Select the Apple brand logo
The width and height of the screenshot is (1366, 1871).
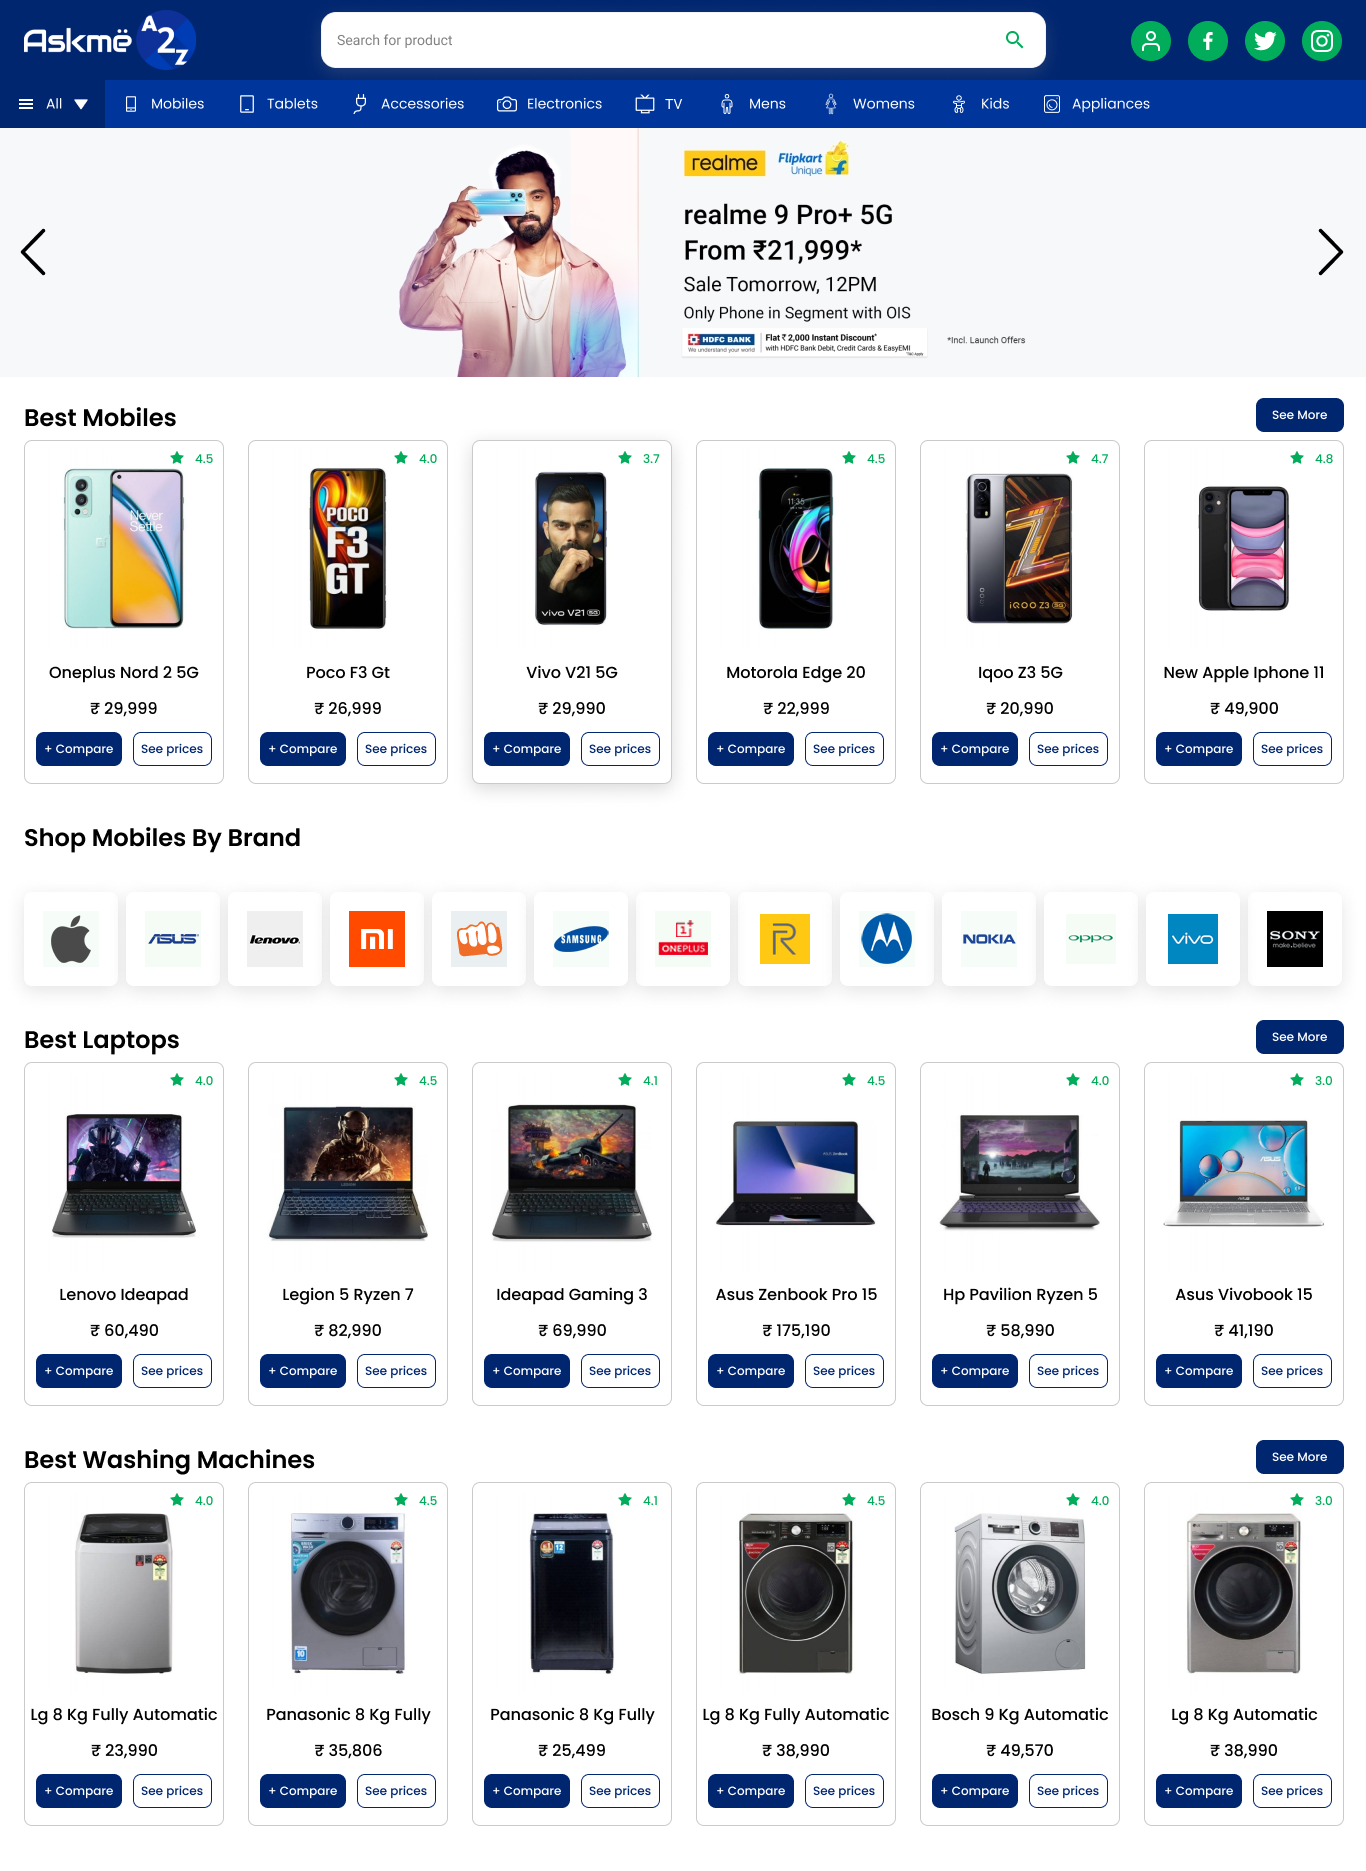71,939
